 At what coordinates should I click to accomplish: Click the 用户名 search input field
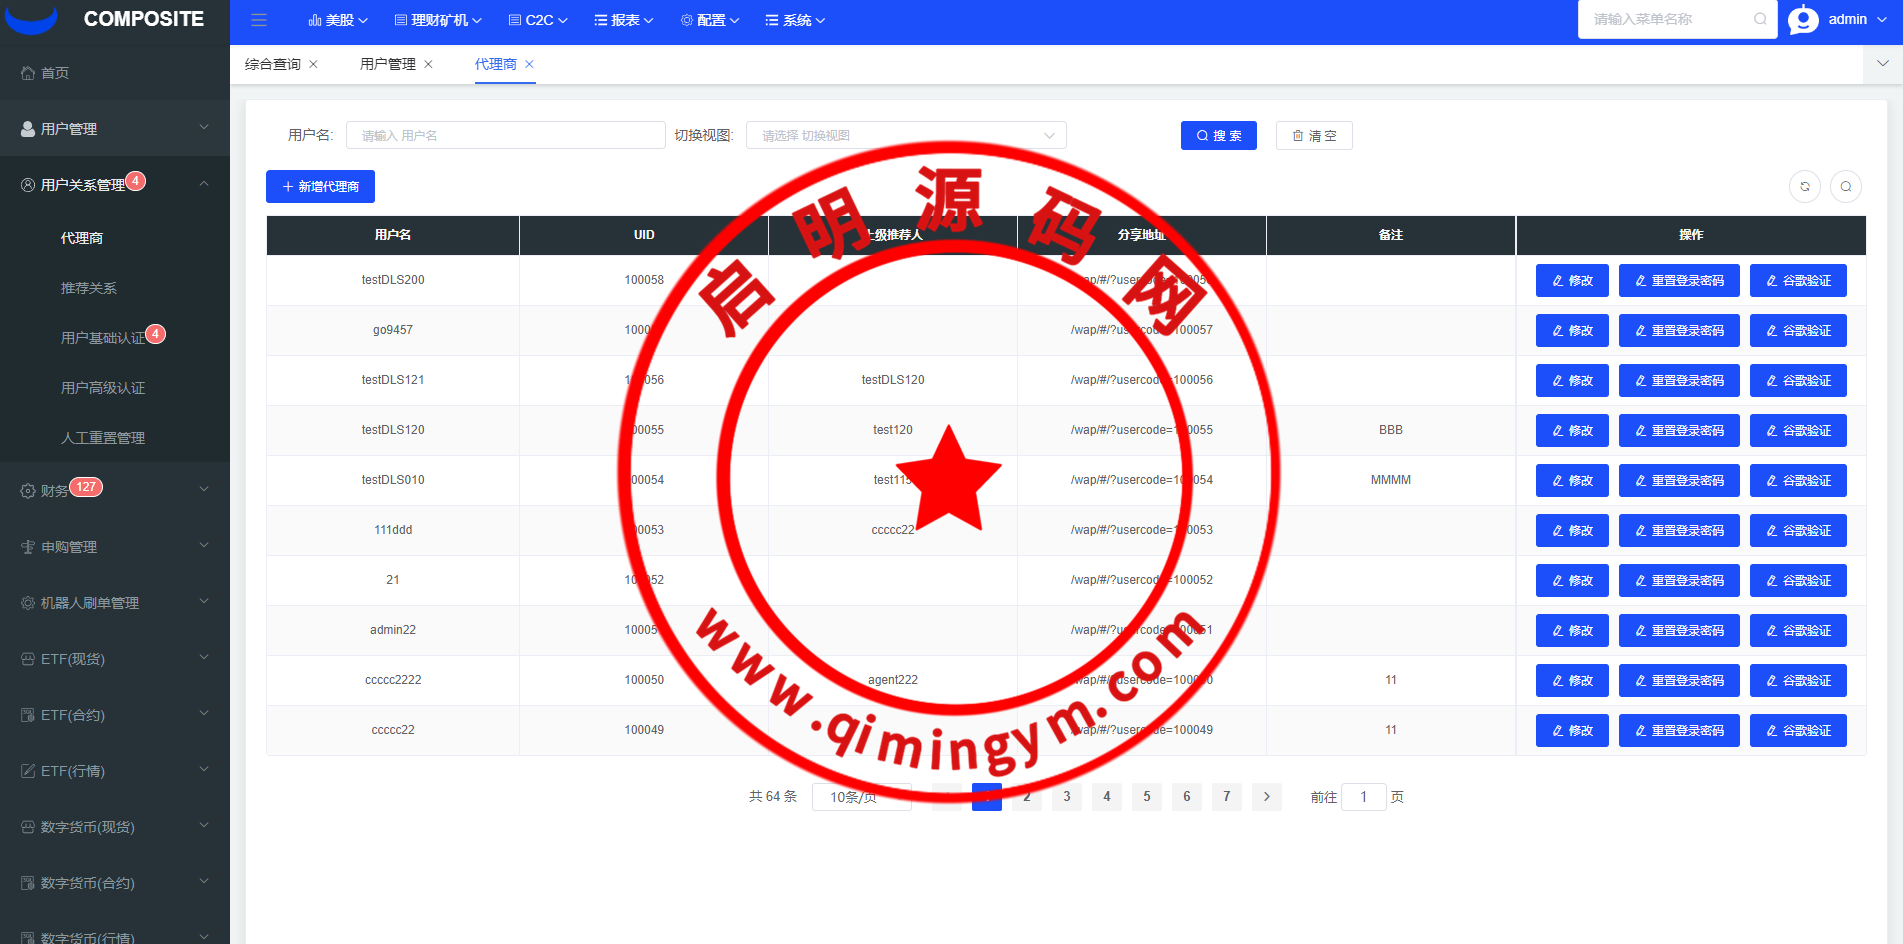pos(505,136)
